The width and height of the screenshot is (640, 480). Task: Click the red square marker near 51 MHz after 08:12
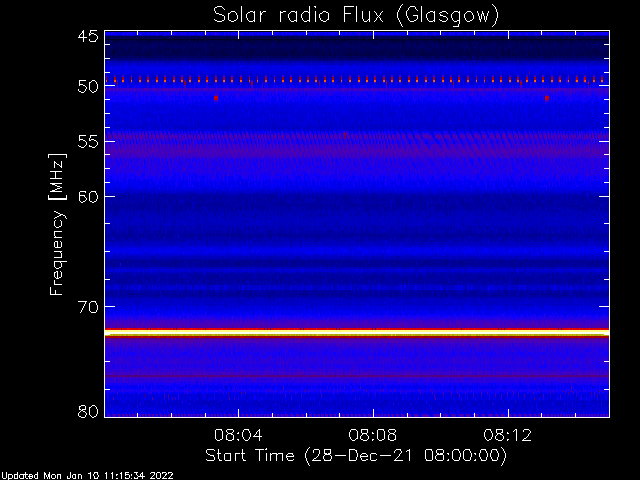pyautogui.click(x=547, y=98)
